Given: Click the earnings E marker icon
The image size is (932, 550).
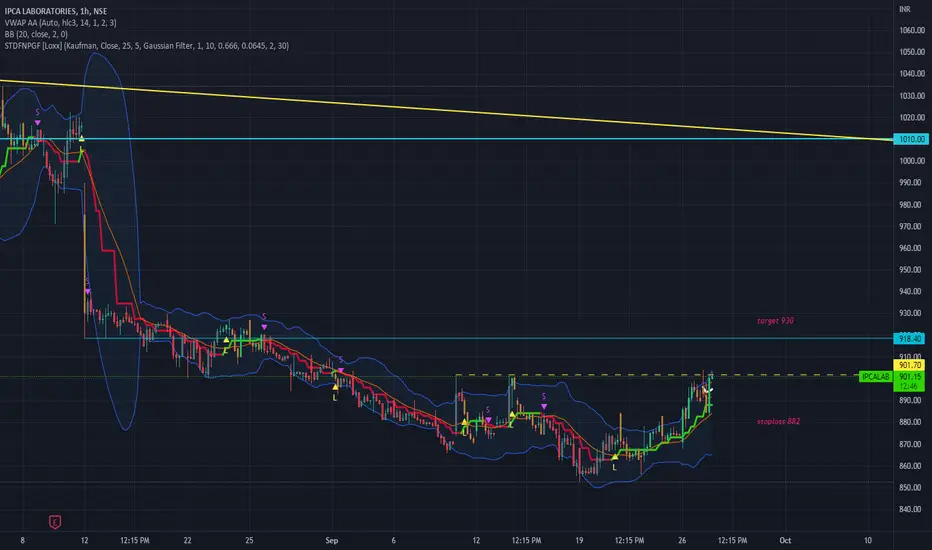Looking at the screenshot, I should click(55, 522).
